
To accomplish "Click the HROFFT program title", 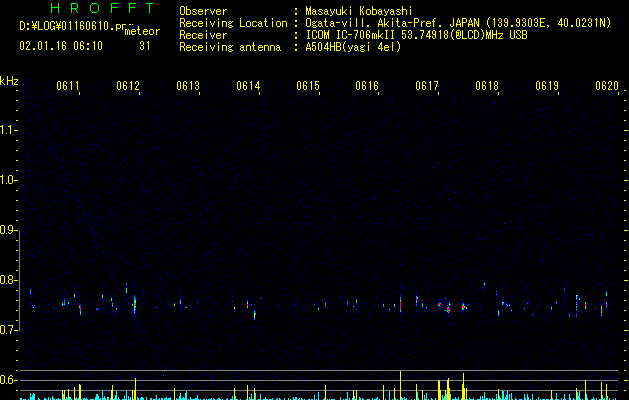I will 103,8.
